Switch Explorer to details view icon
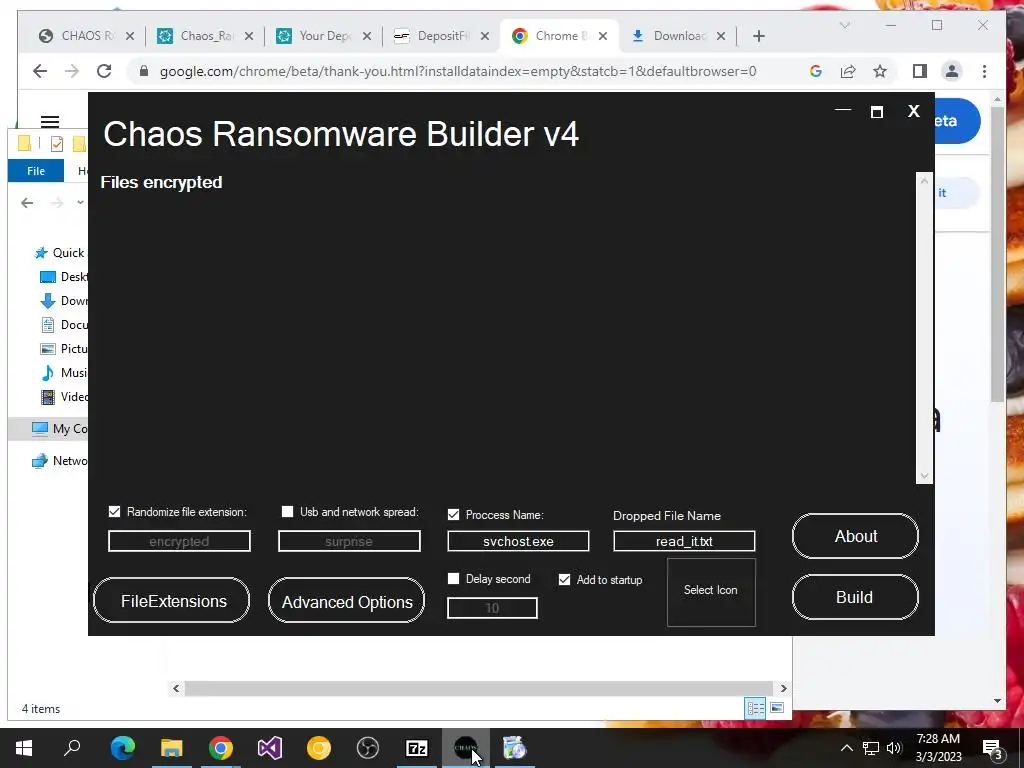 (756, 709)
